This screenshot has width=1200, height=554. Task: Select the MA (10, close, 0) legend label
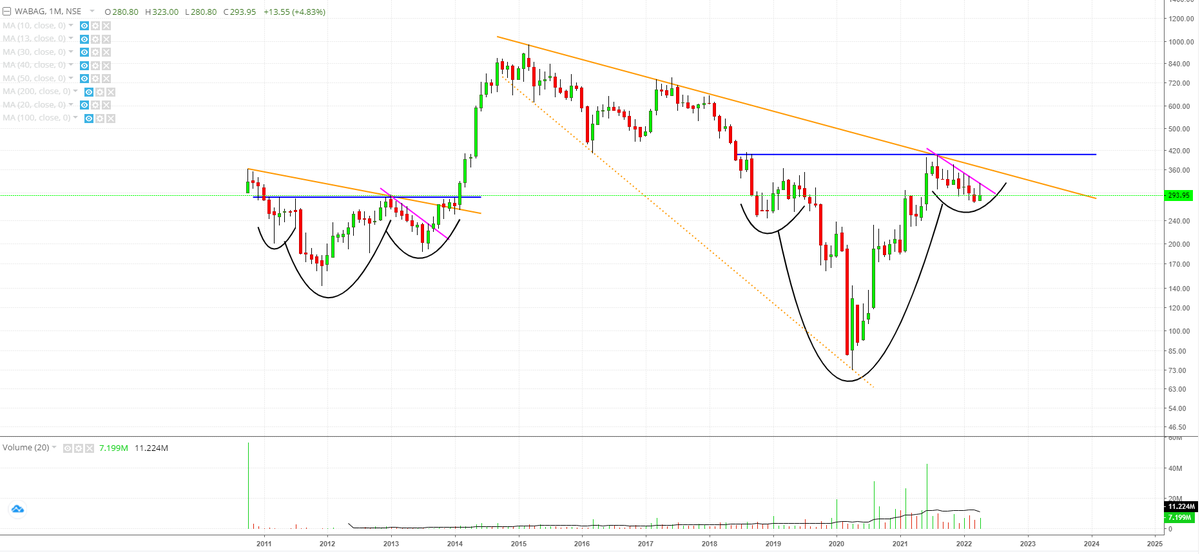coord(34,26)
